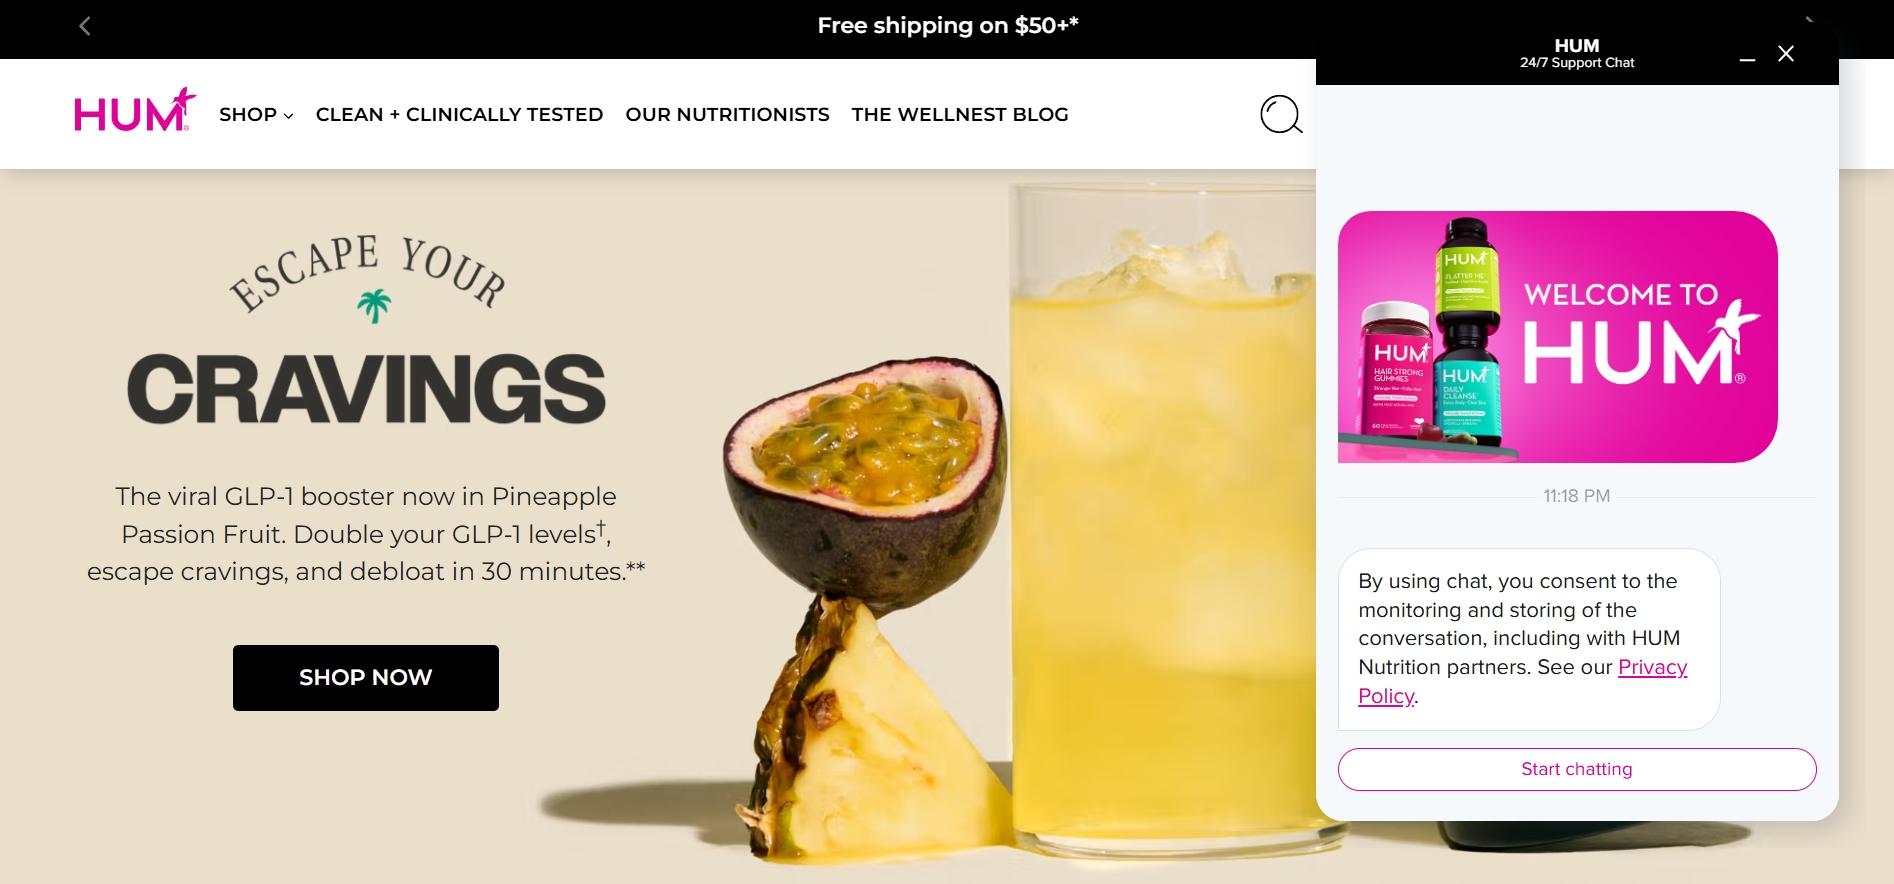
Task: Click the 11:18 PM chat timestamp
Action: point(1577,496)
